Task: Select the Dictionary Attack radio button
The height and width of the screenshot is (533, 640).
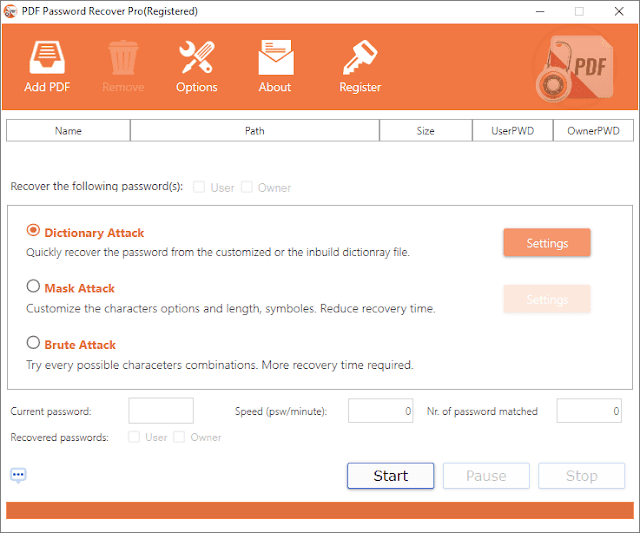Action: pyautogui.click(x=33, y=231)
